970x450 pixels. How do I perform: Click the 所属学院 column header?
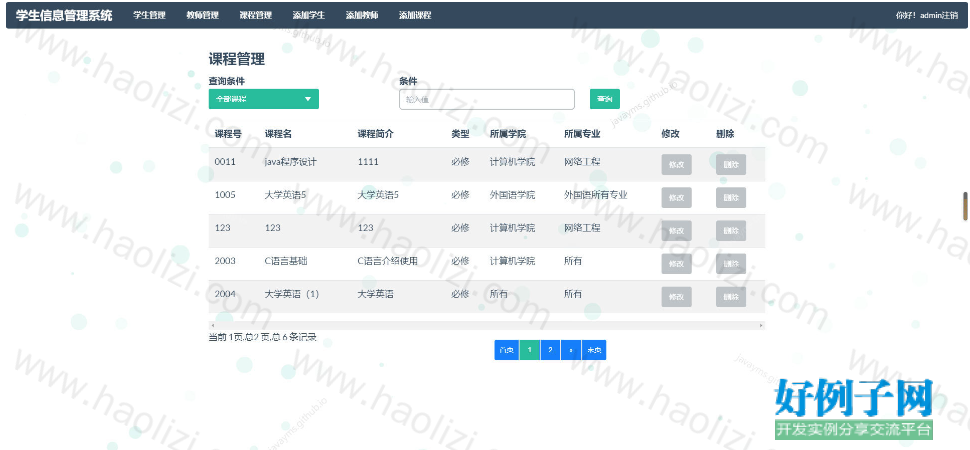point(508,134)
